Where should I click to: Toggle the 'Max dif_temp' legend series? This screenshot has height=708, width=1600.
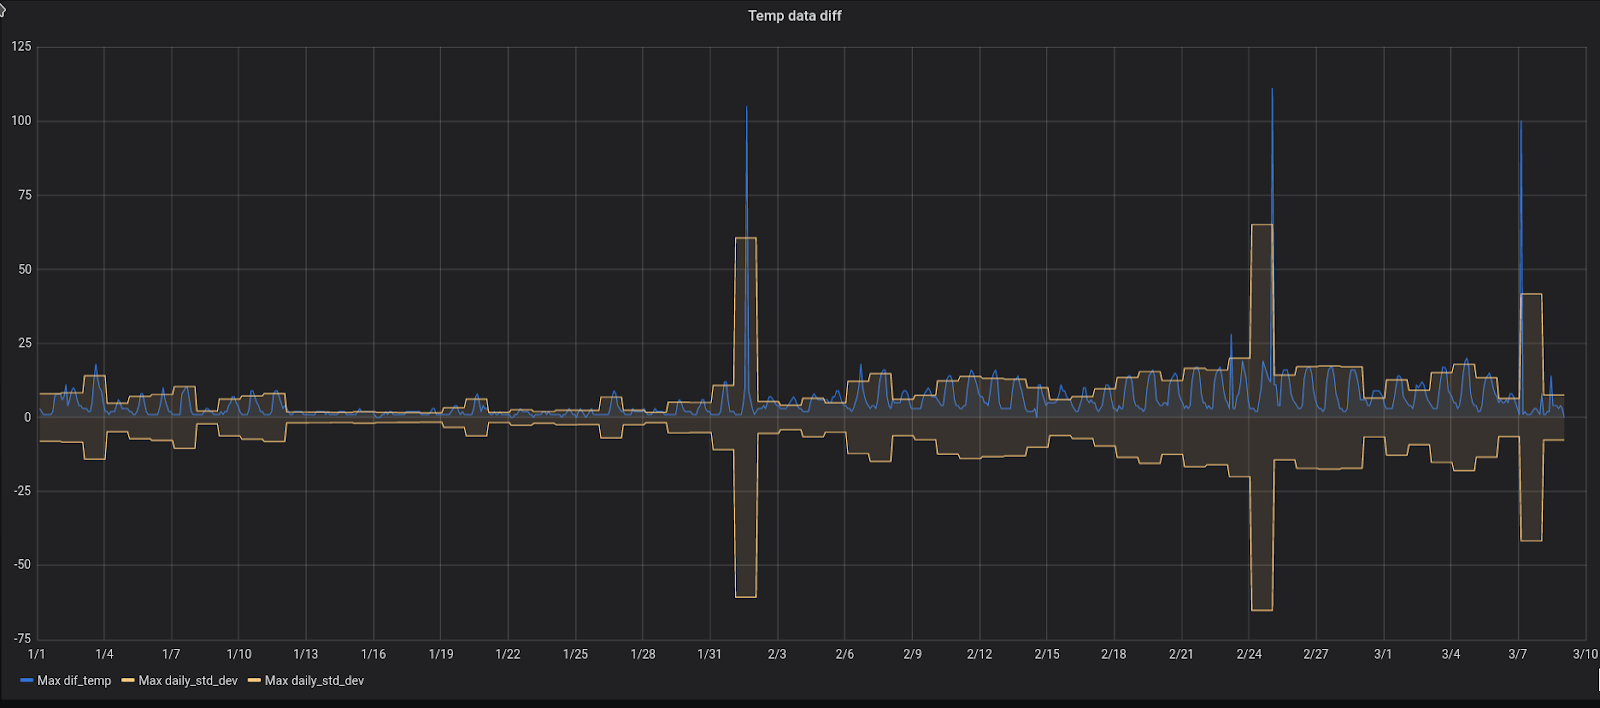74,680
